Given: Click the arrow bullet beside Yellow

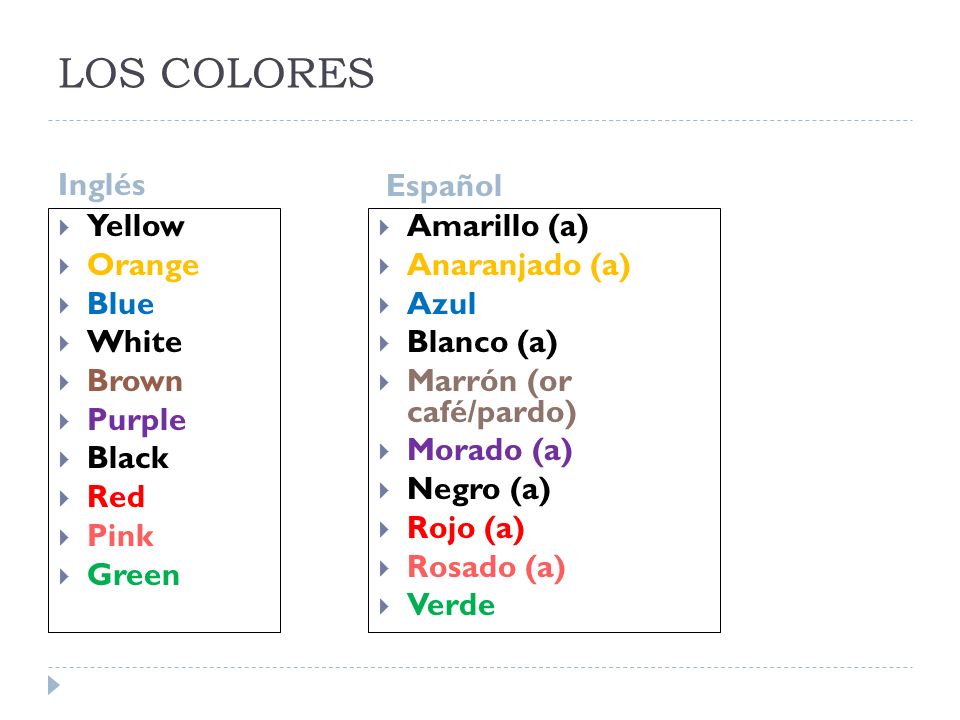Looking at the screenshot, I should (x=64, y=228).
